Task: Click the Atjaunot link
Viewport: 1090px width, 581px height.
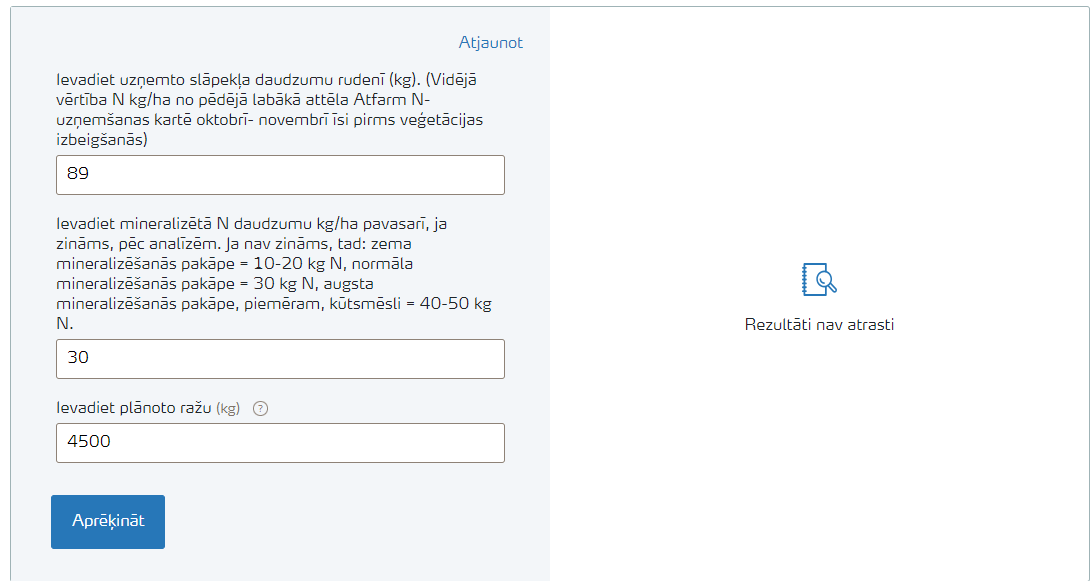Action: (x=490, y=43)
